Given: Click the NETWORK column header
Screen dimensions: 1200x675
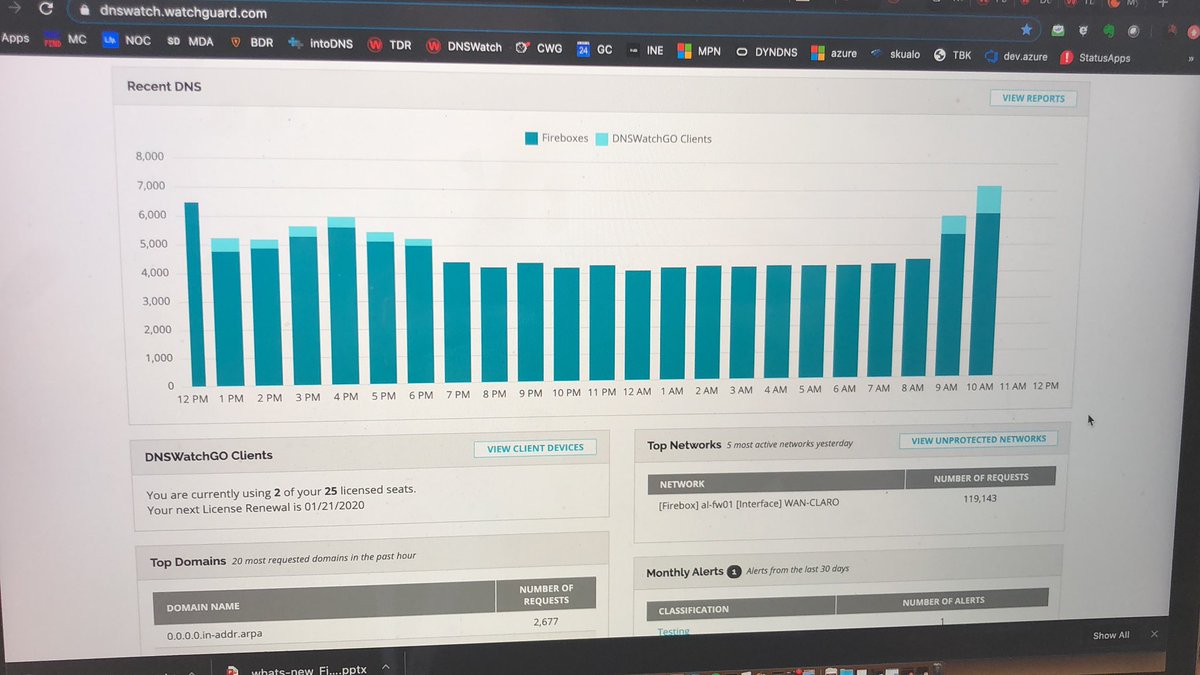Looking at the screenshot, I should click(777, 483).
